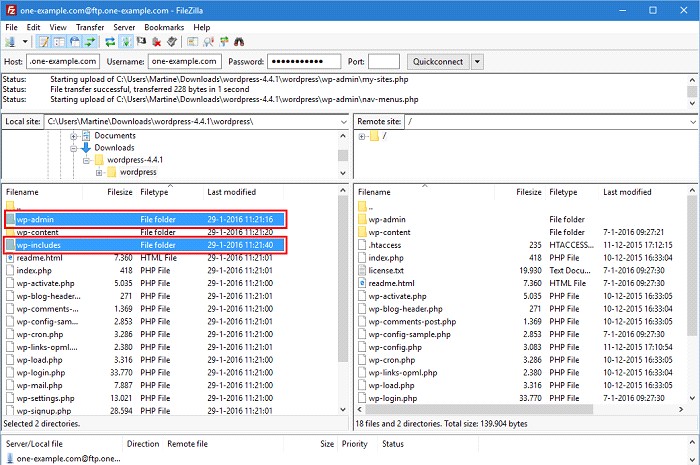Click the message log scrollbar down arrow
The image size is (700, 465).
692,104
